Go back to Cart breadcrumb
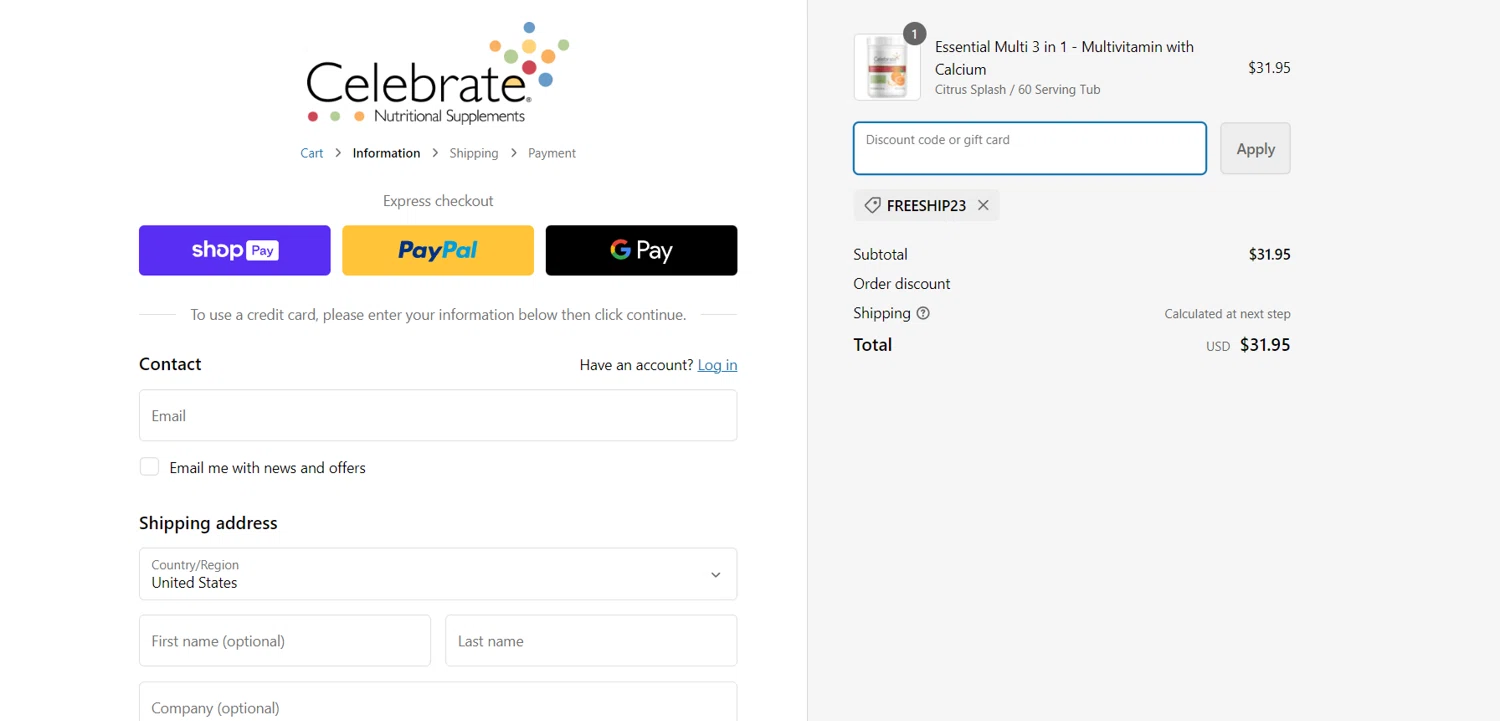1500x721 pixels. click(x=312, y=153)
